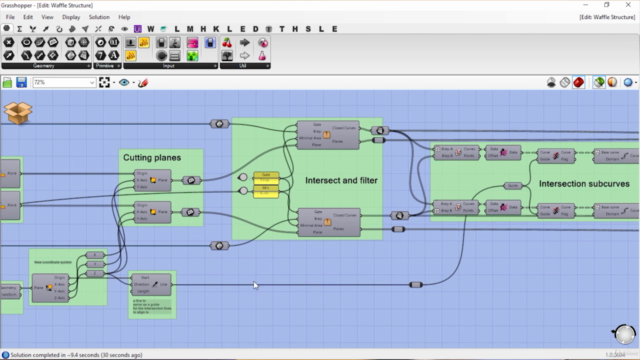Open the Display menu

[71, 17]
